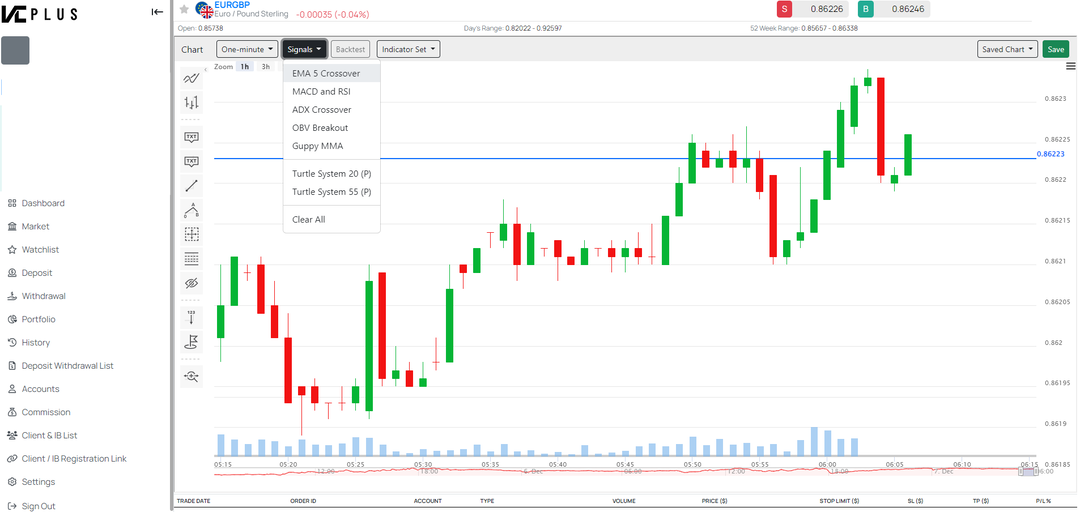Open the Watchlist page from sidebar

pos(40,250)
